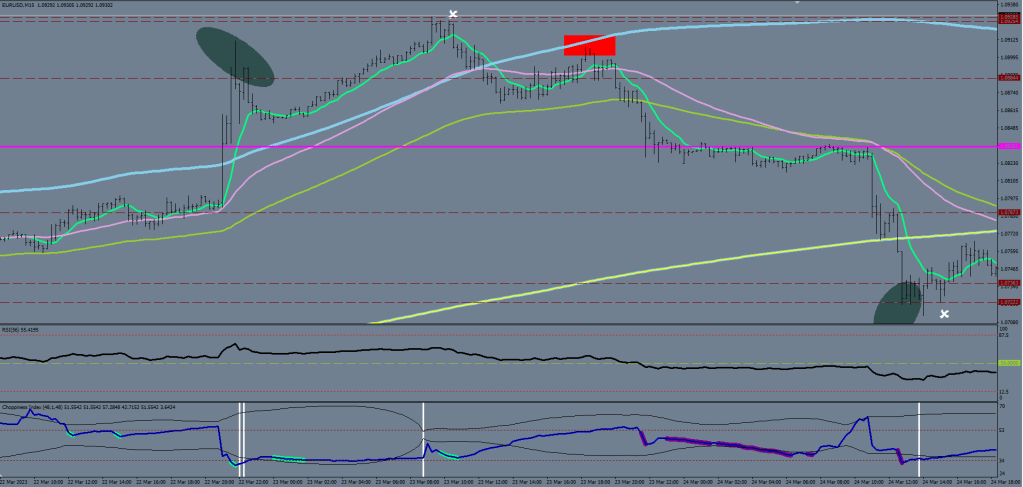This screenshot has width=1023, height=487.
Task: Click the chart shift triangle on top edge
Action: [796, 2]
